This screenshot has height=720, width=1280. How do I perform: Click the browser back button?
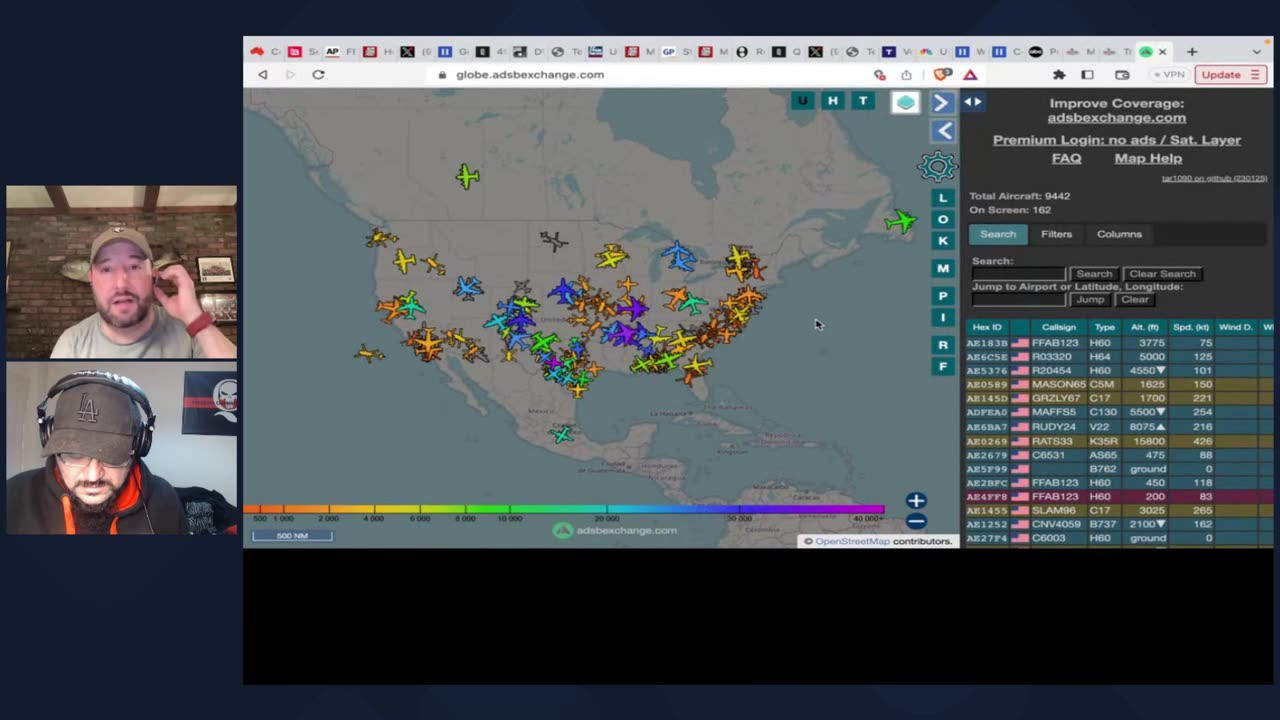263,75
